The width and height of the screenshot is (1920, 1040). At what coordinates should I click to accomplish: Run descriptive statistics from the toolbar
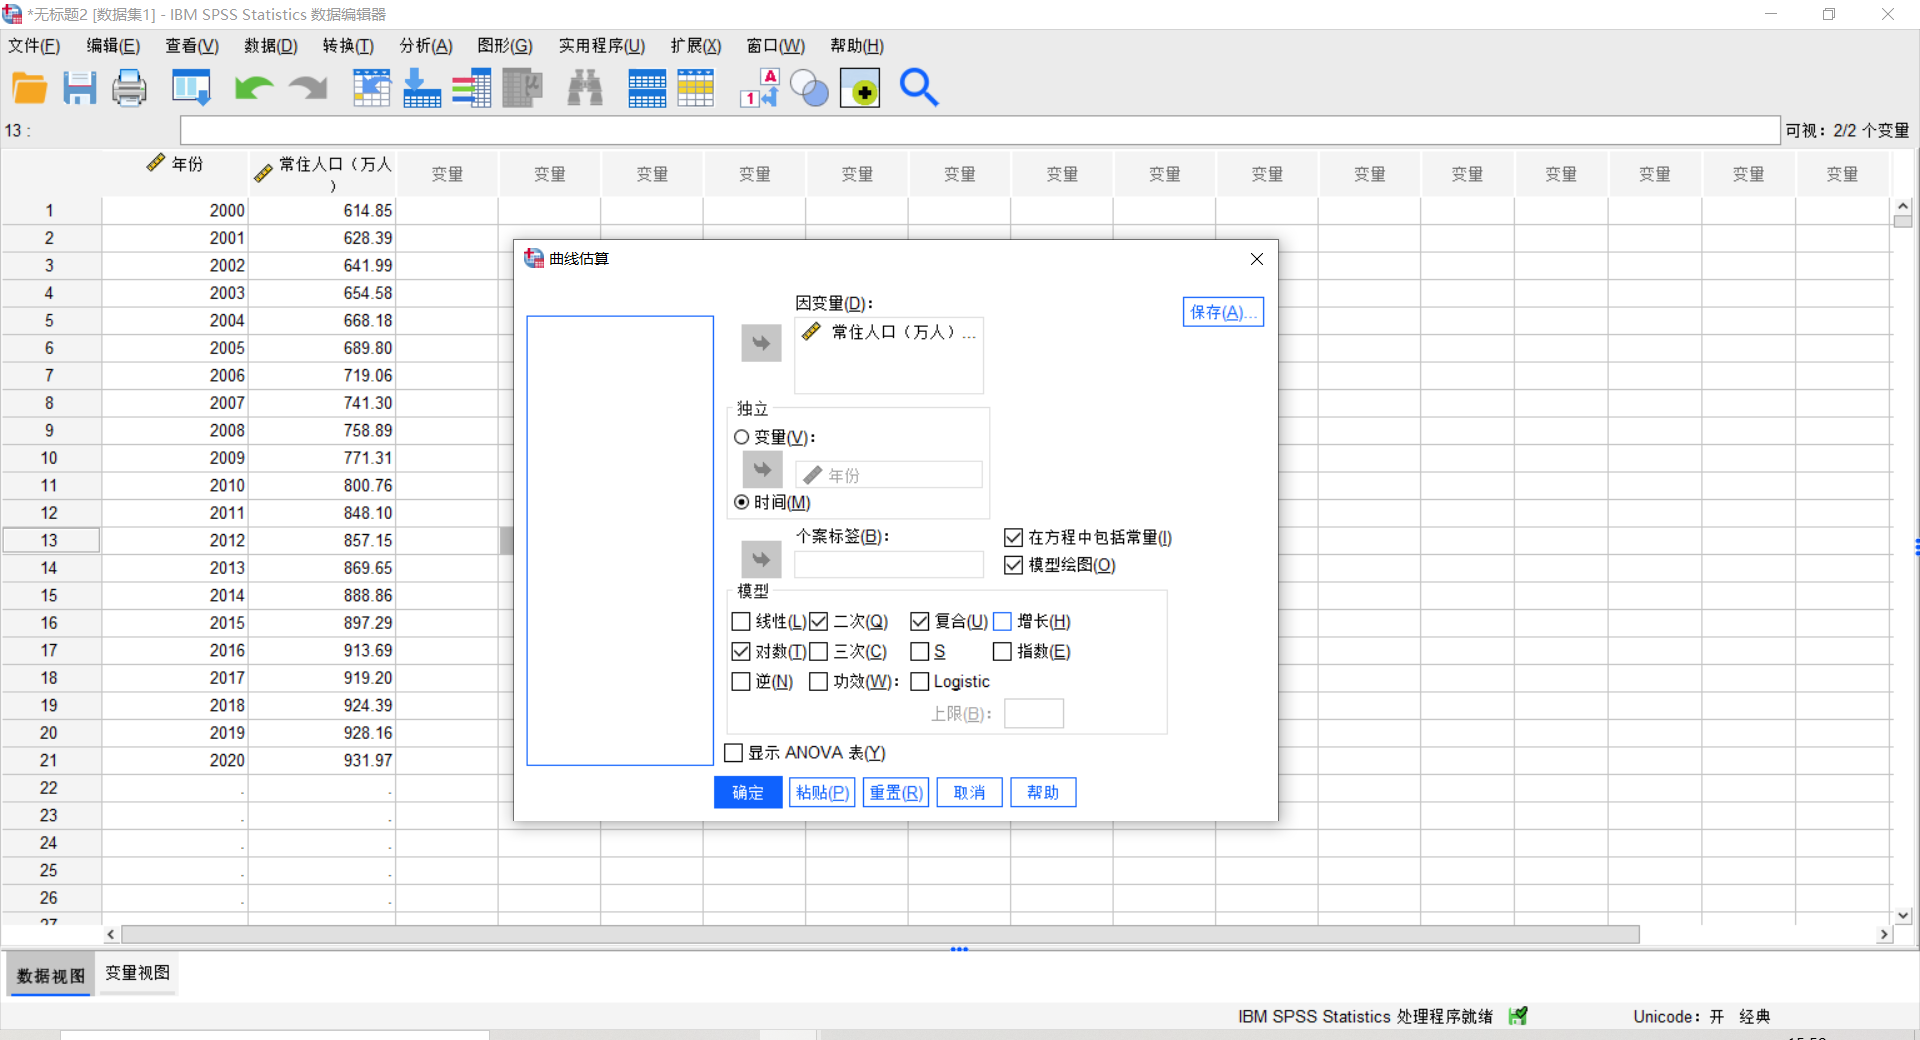[522, 88]
